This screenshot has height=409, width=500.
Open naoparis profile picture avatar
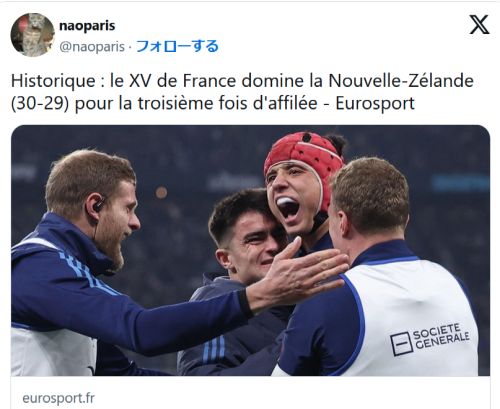click(x=32, y=35)
